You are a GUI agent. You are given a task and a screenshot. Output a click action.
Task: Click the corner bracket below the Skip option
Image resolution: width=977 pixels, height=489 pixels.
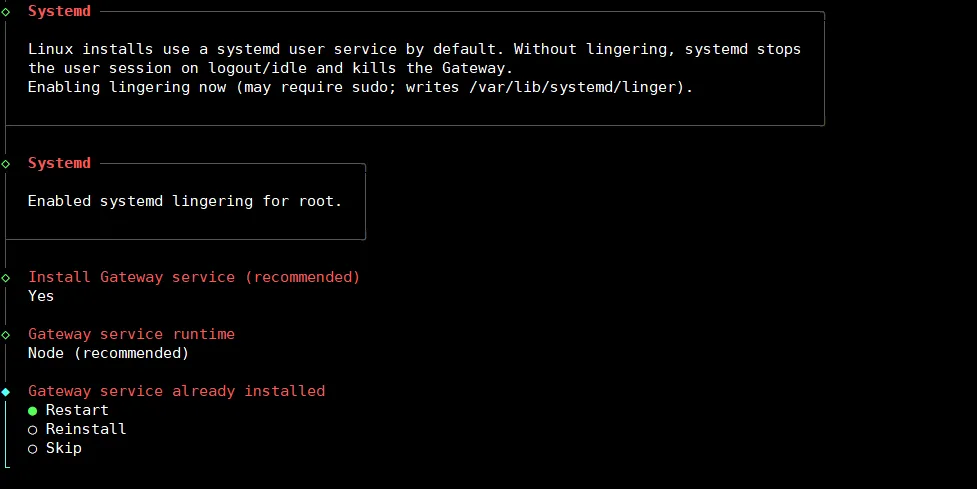coord(7,464)
